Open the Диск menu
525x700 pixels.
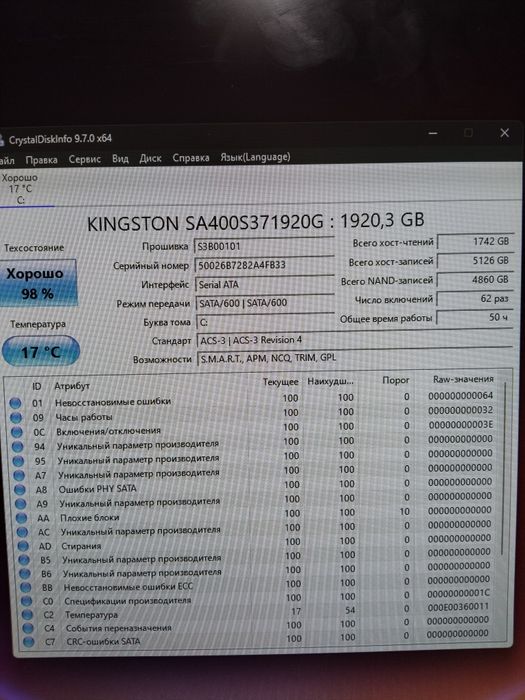coord(150,158)
